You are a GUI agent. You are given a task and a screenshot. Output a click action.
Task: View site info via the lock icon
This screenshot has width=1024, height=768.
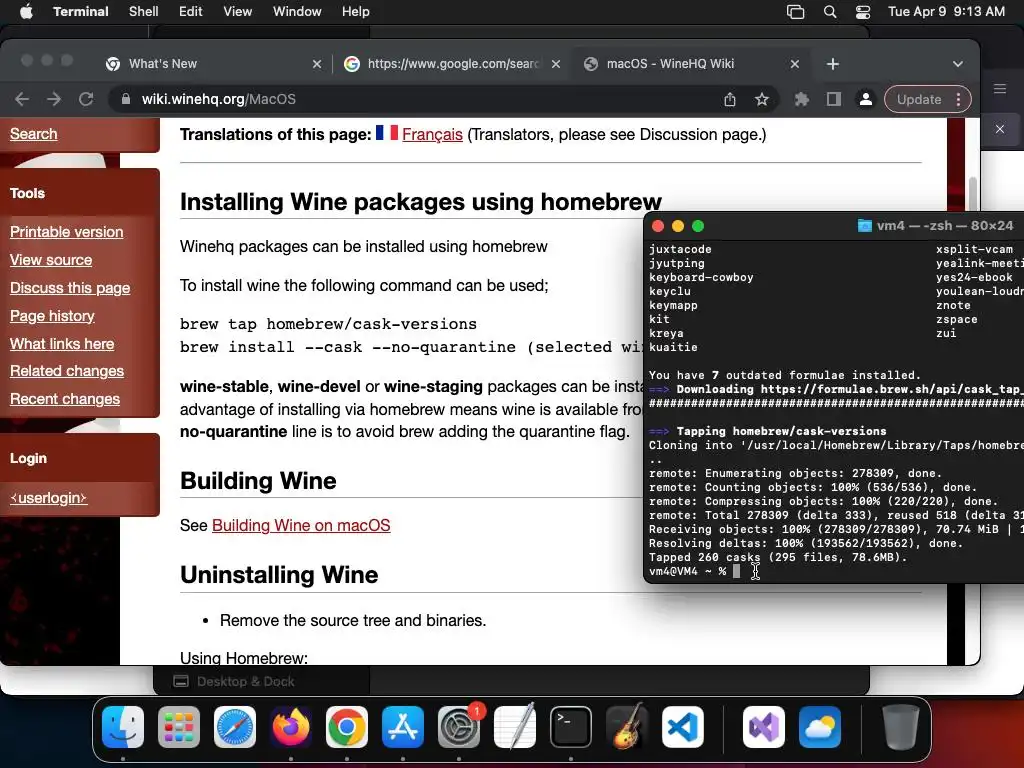point(126,99)
